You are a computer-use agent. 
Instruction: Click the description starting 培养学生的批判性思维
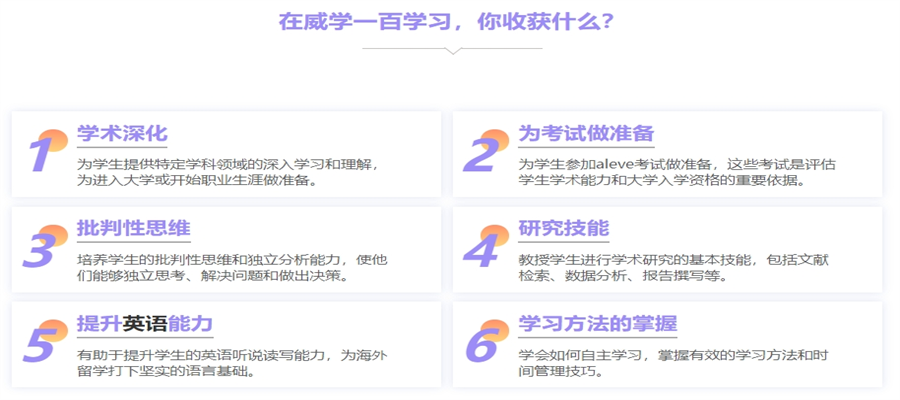point(232,267)
